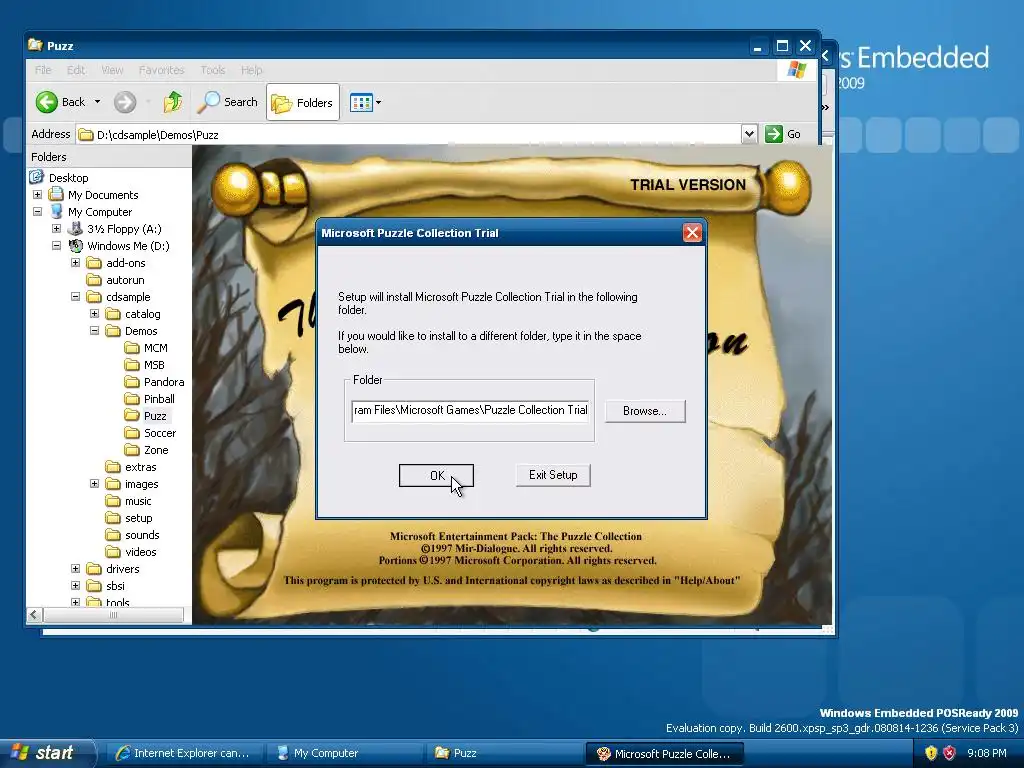Open the Favorites menu
This screenshot has height=768, width=1024.
[161, 70]
